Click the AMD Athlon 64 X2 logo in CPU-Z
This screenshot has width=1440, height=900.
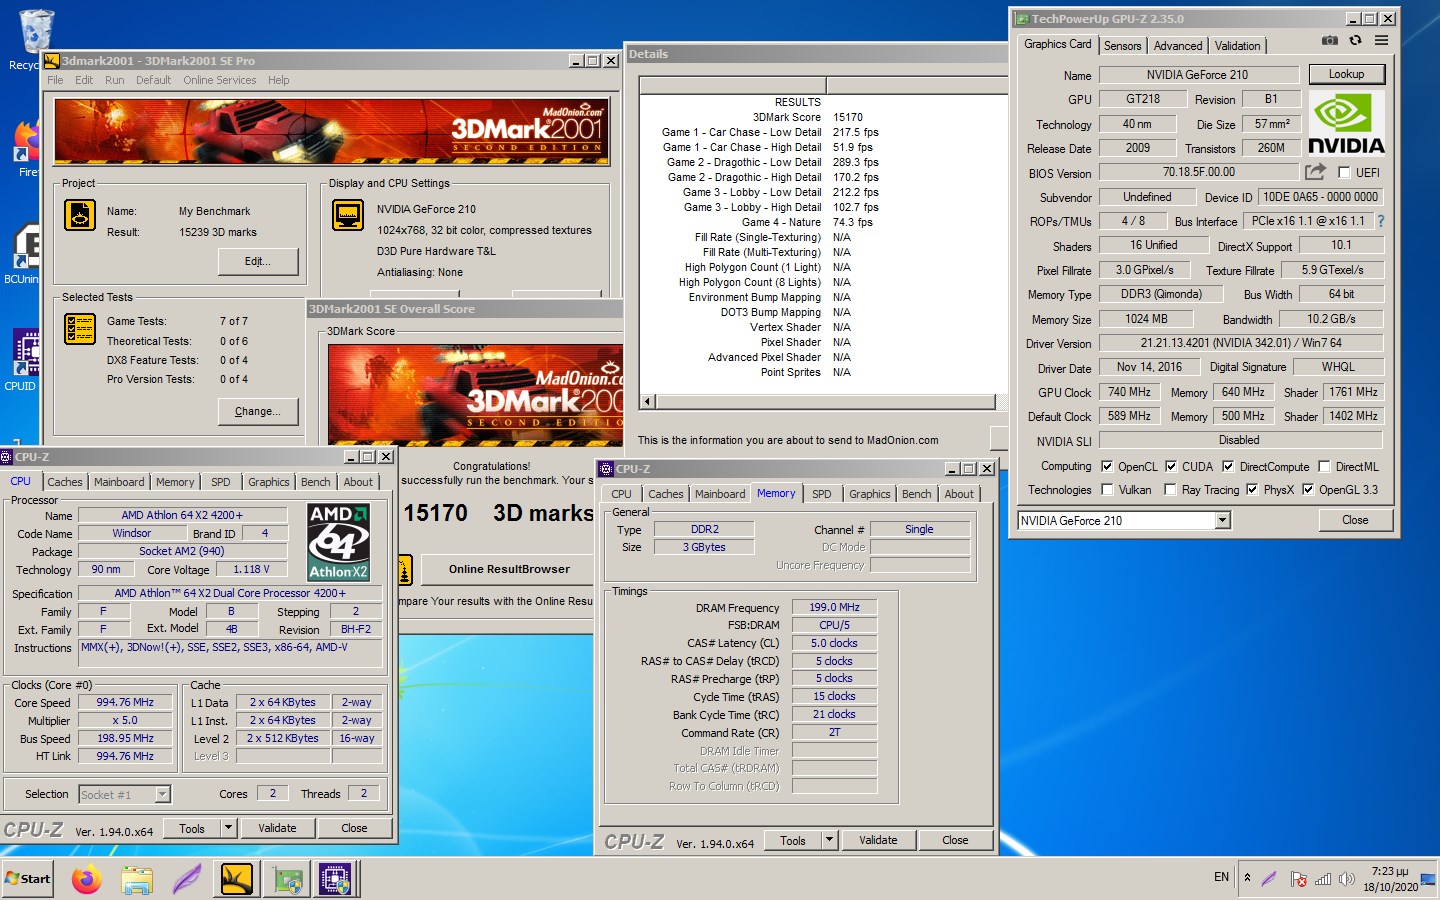click(338, 542)
